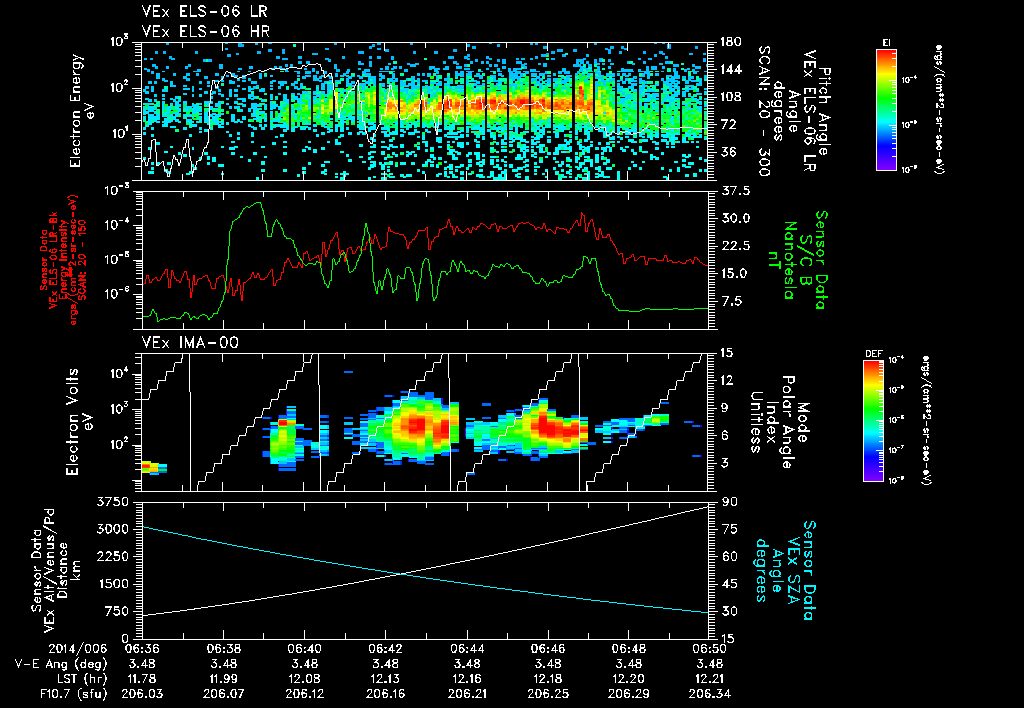Click the F10.7 value 206.25
1024x708 pixels.
(x=547, y=694)
